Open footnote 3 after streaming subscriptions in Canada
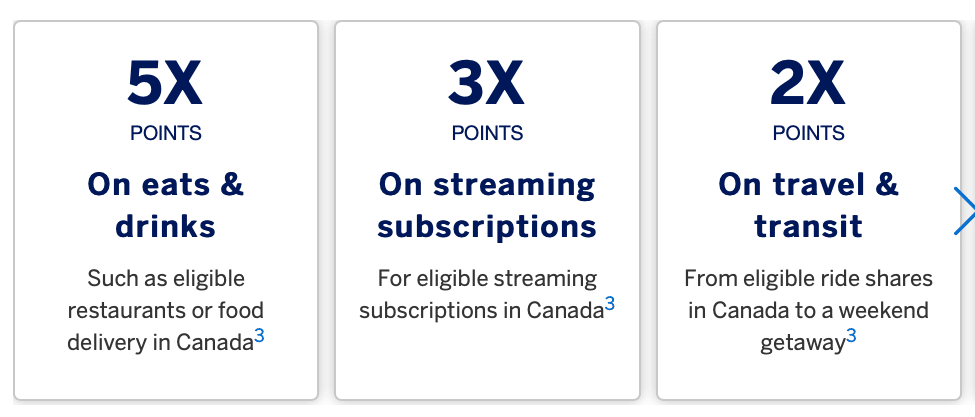 coord(609,303)
